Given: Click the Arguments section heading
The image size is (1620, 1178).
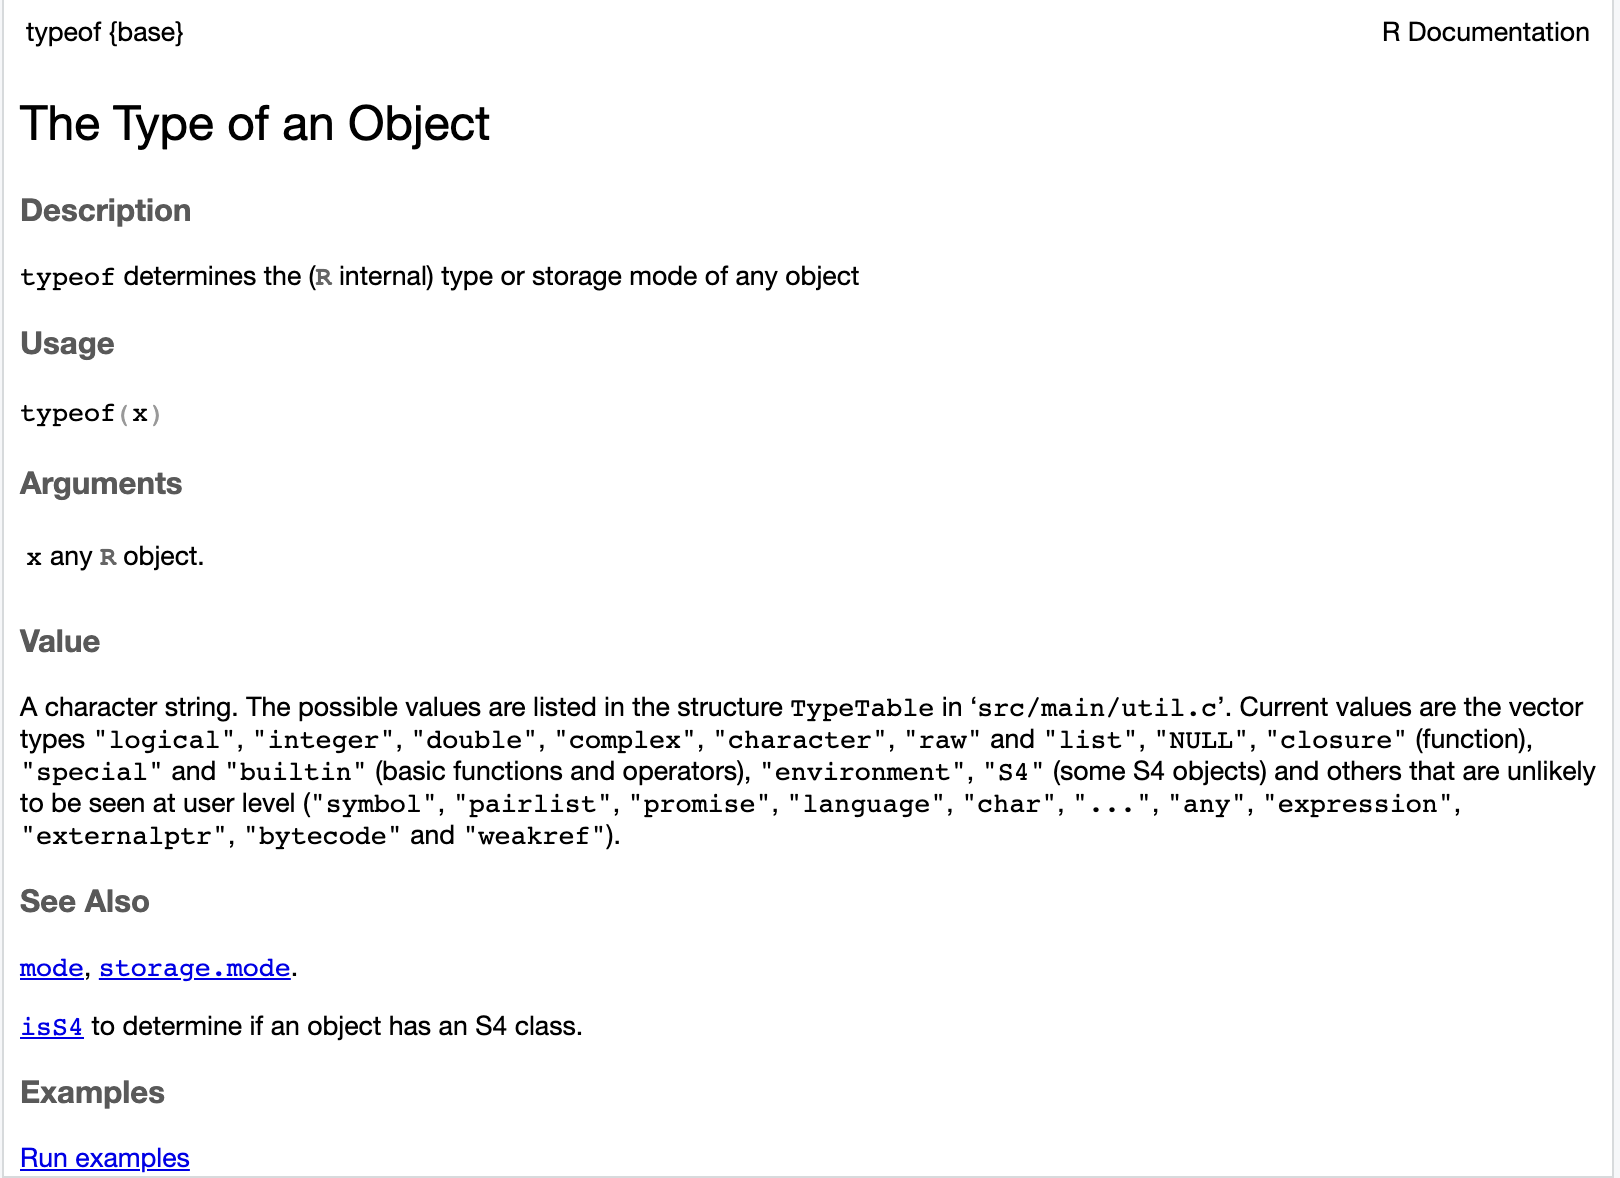Looking at the screenshot, I should pyautogui.click(x=101, y=483).
